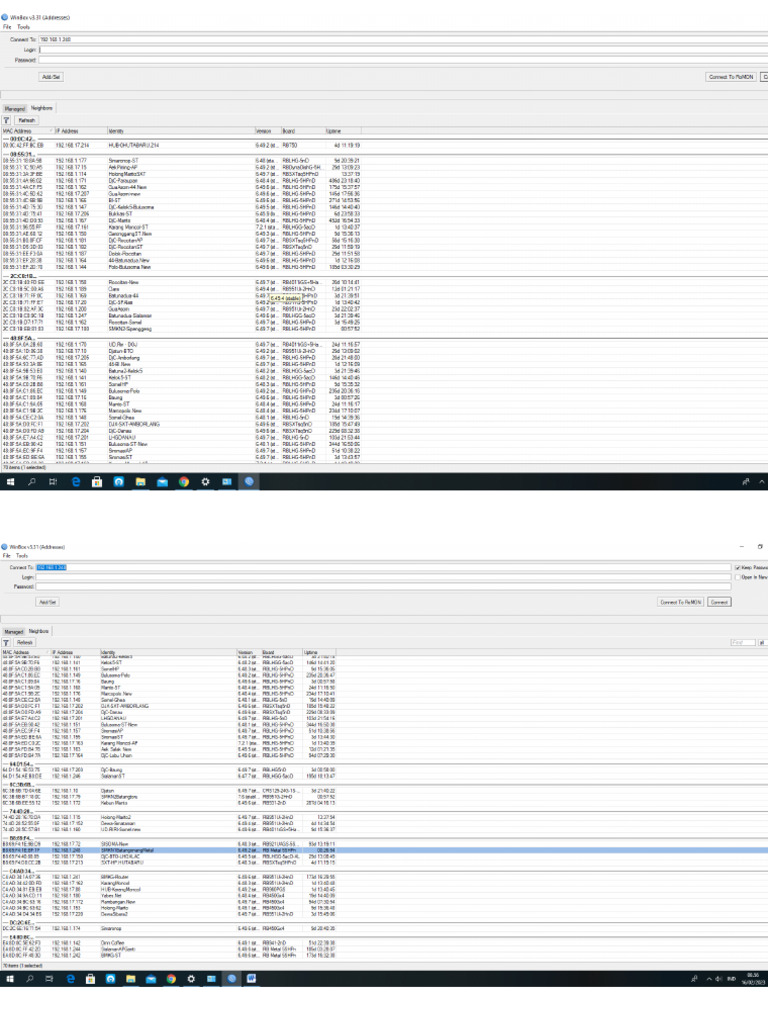Click Connect To RoMON in upper window
Screen dimensions: 768x1024
tap(731, 77)
